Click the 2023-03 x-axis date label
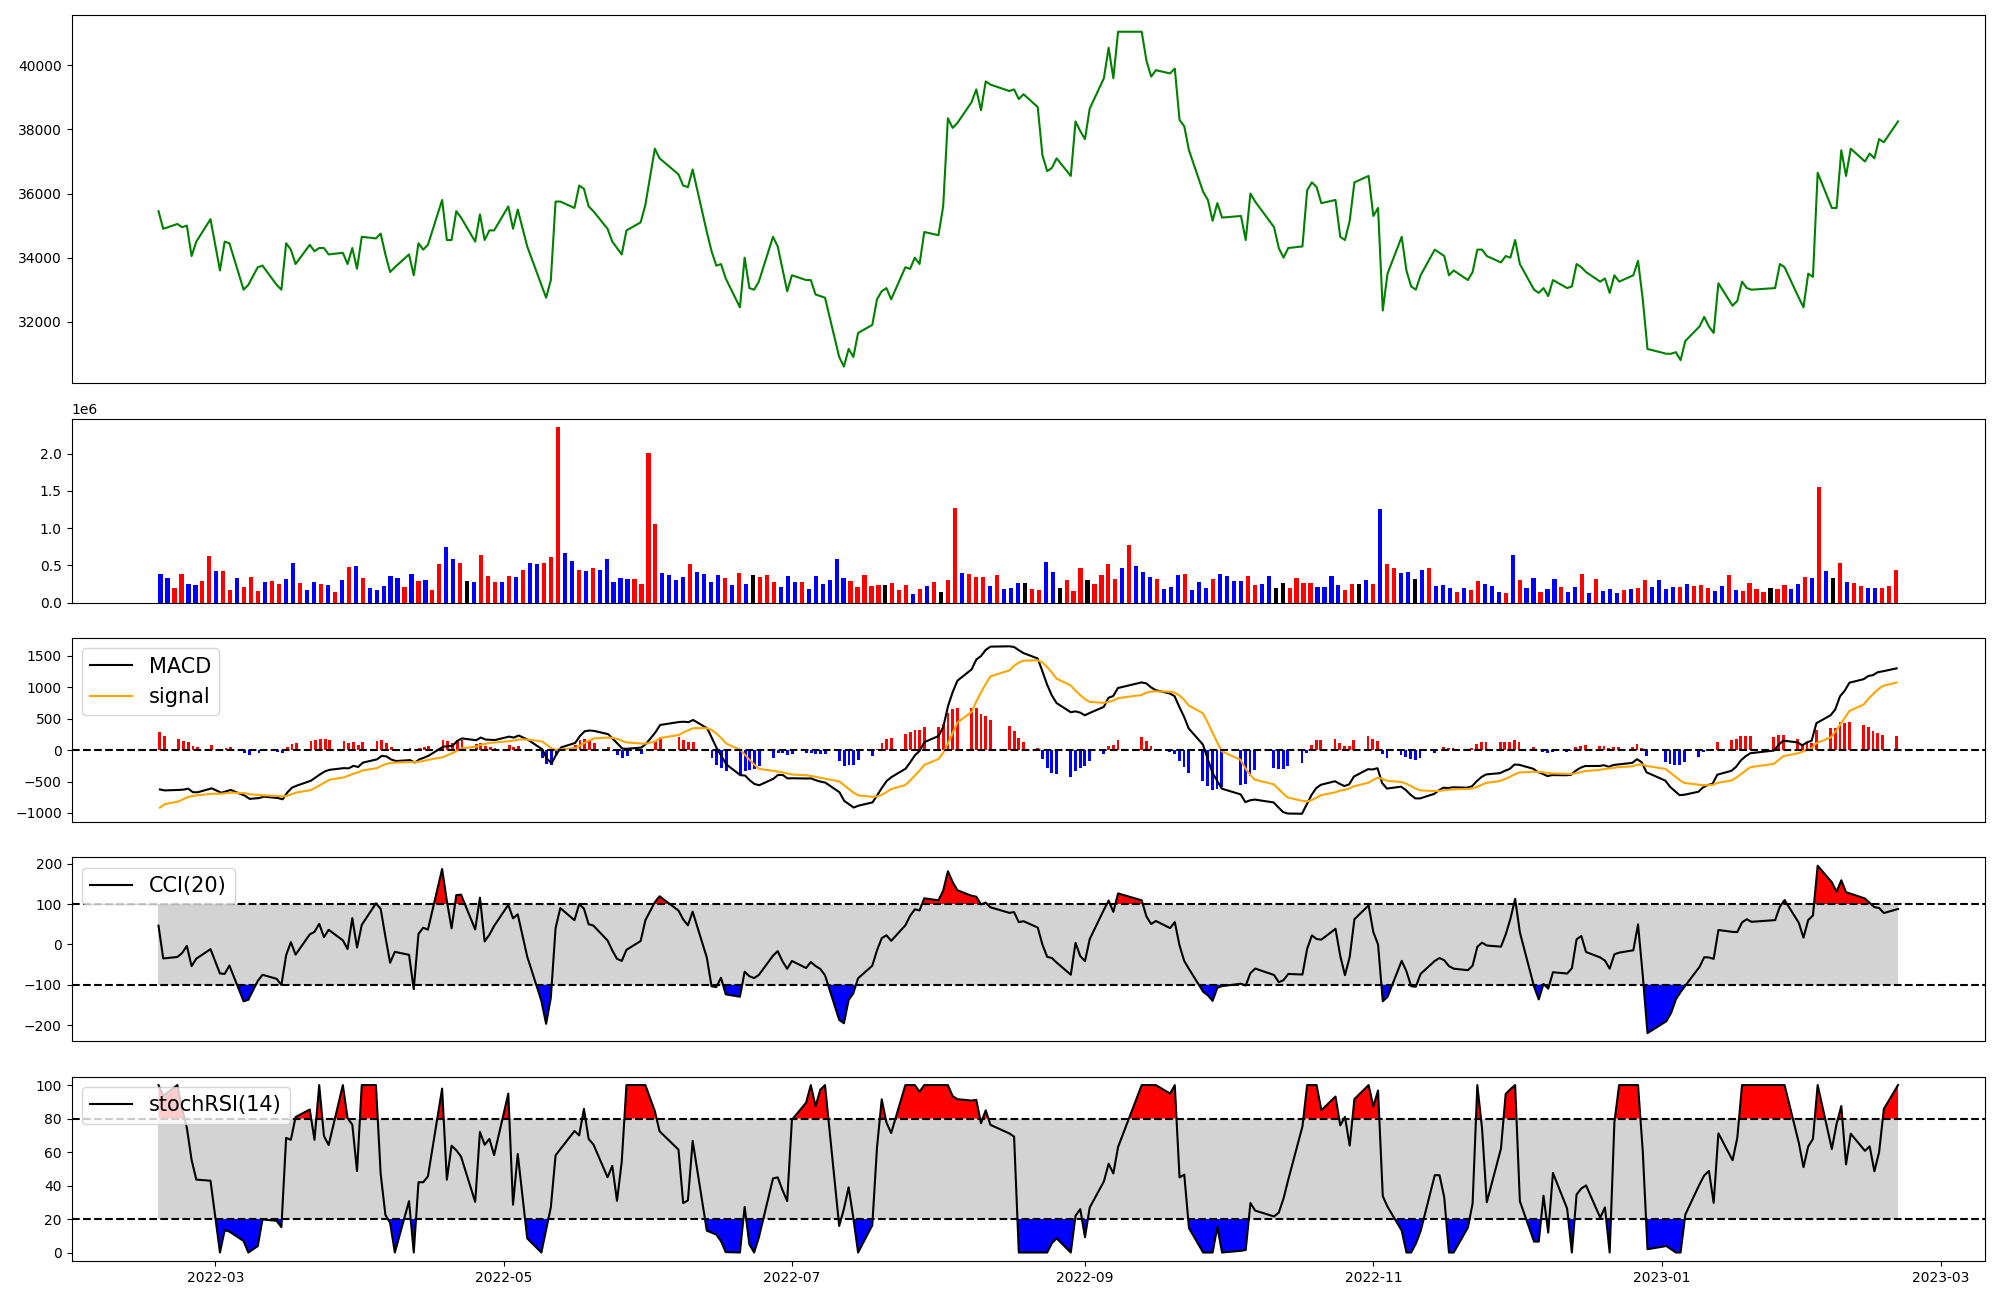 tap(1940, 1277)
